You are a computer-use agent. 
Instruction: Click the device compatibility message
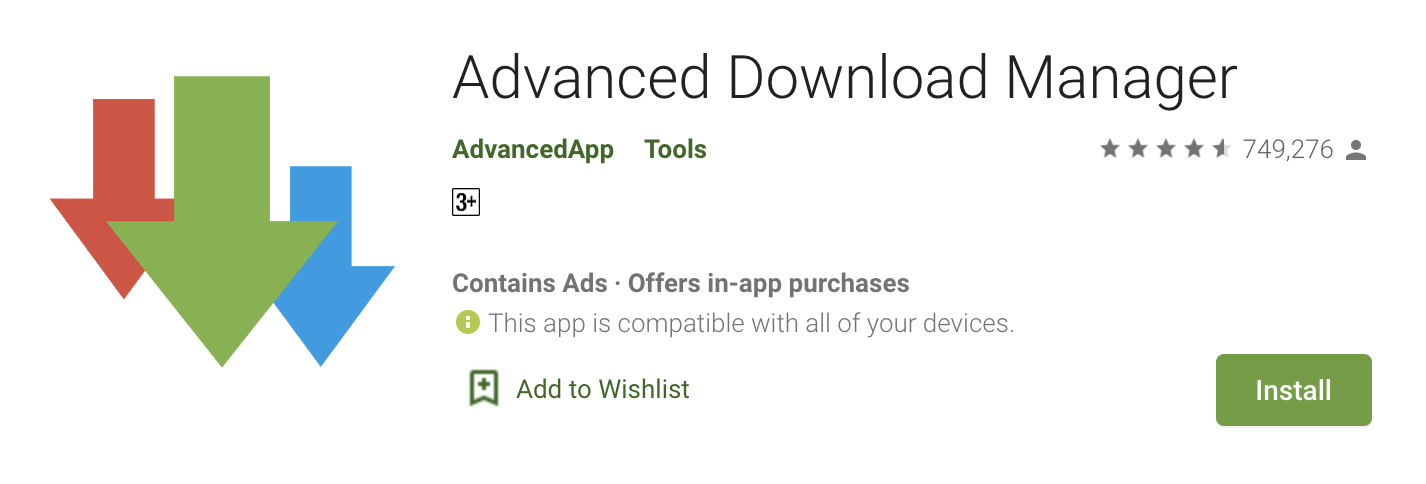pyautogui.click(x=751, y=323)
